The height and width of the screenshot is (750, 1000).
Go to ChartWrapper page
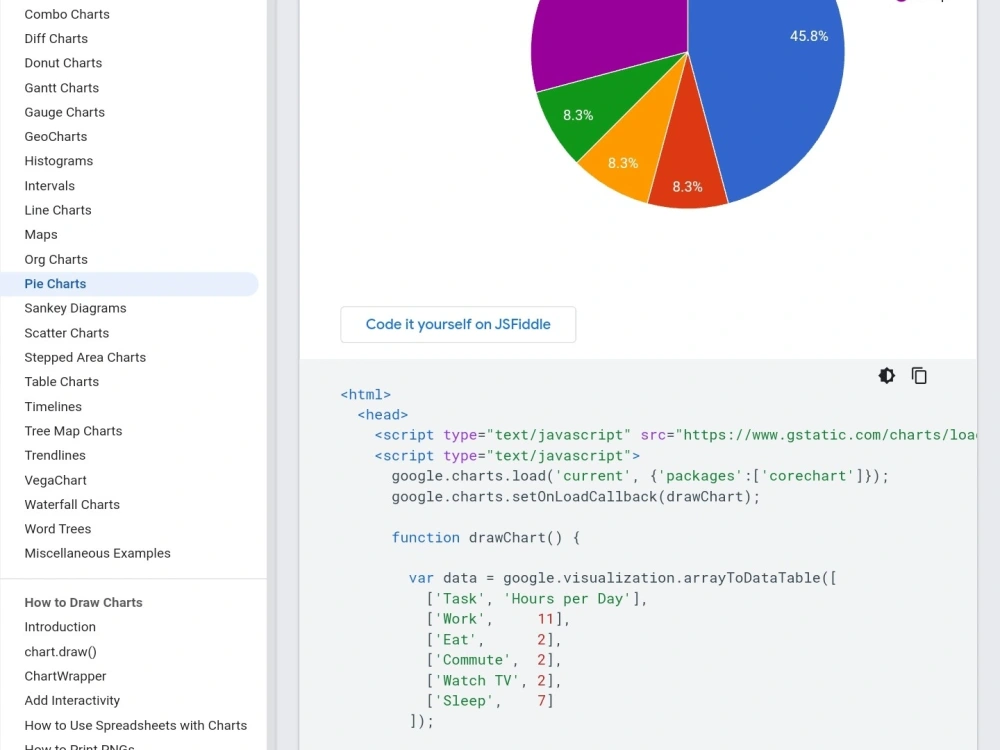click(65, 675)
